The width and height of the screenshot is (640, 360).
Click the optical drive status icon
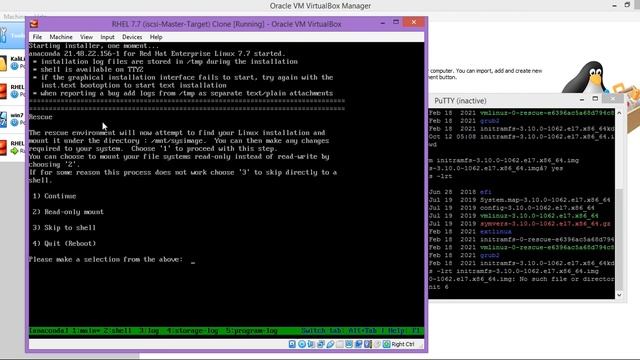(302, 344)
